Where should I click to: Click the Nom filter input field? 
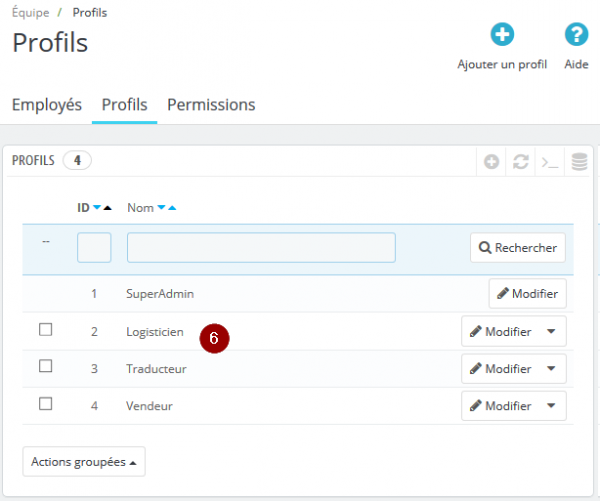(261, 248)
